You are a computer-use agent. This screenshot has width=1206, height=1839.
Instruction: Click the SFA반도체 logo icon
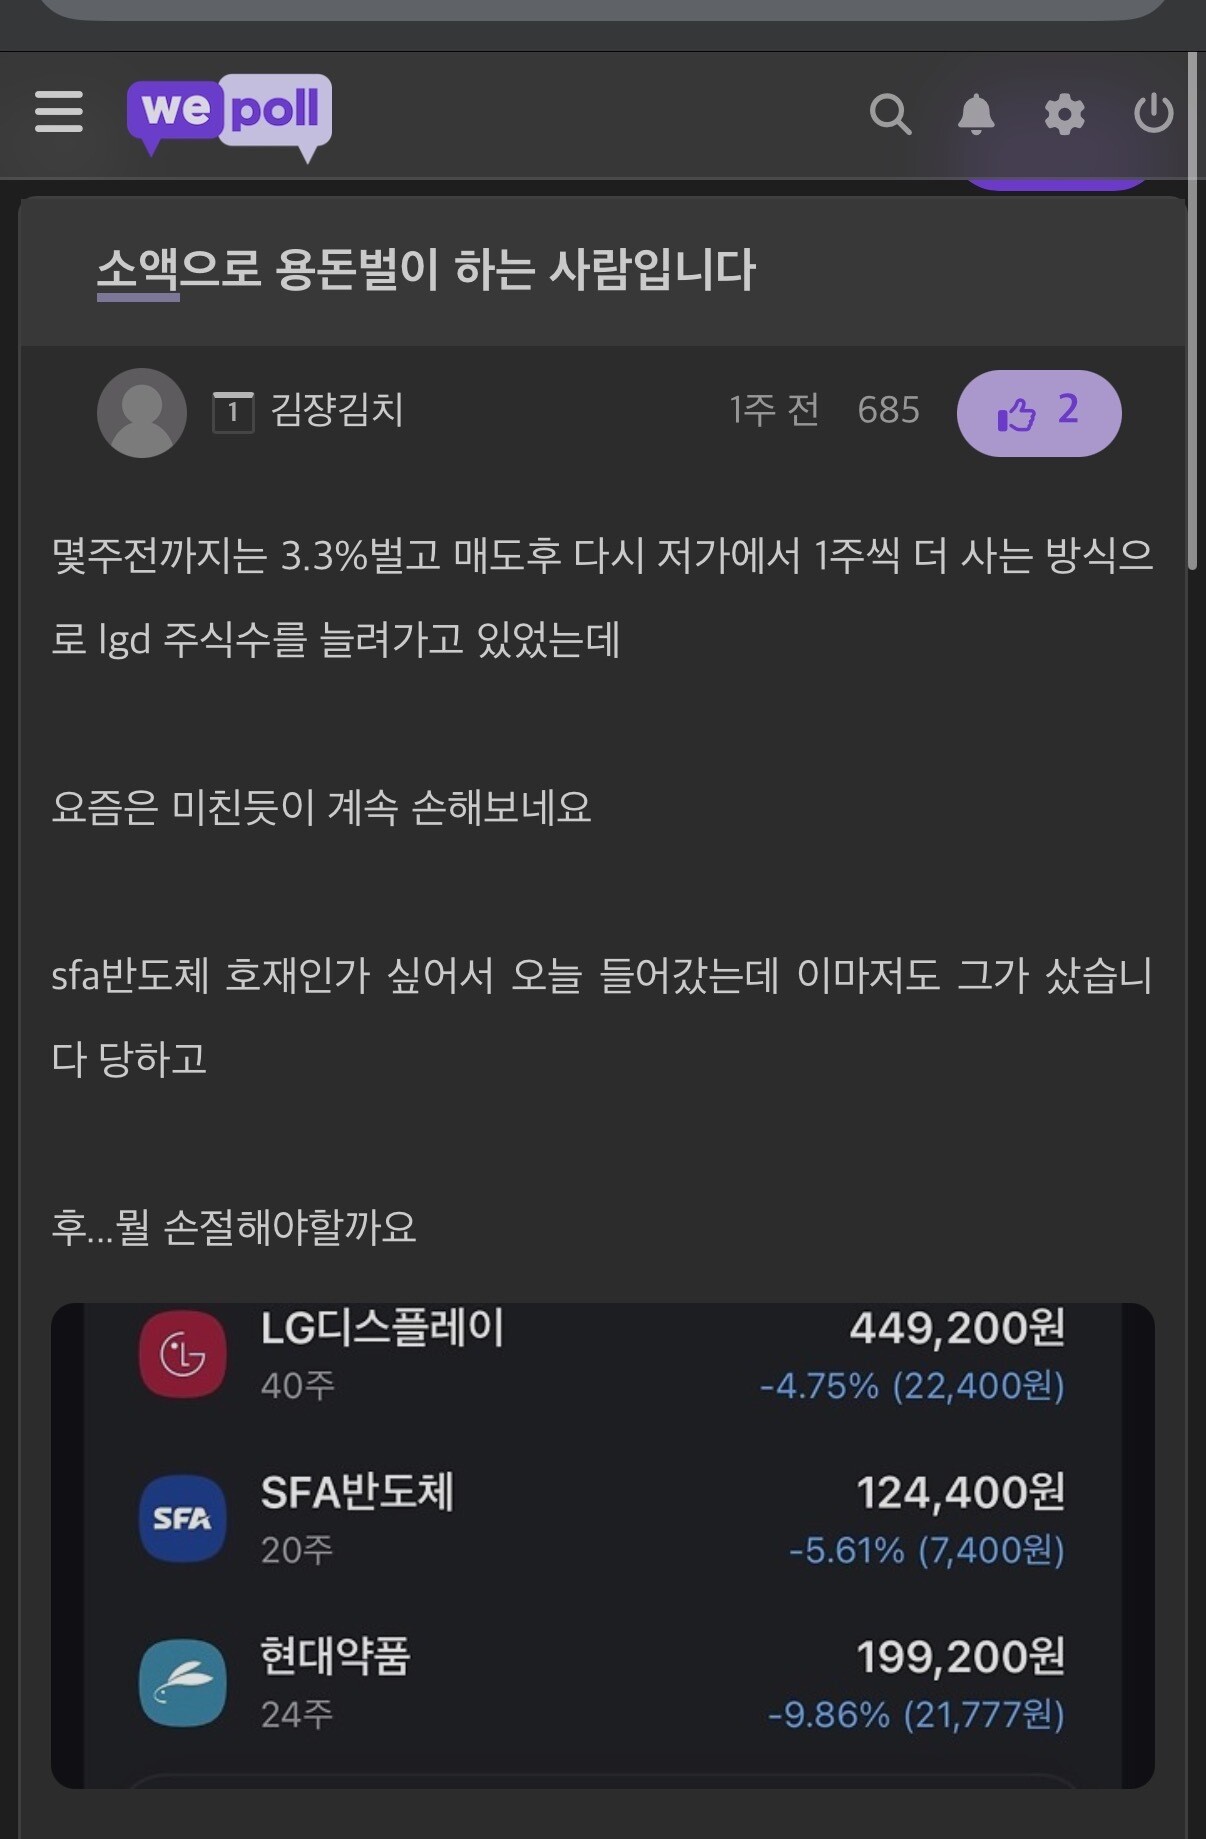click(182, 1518)
